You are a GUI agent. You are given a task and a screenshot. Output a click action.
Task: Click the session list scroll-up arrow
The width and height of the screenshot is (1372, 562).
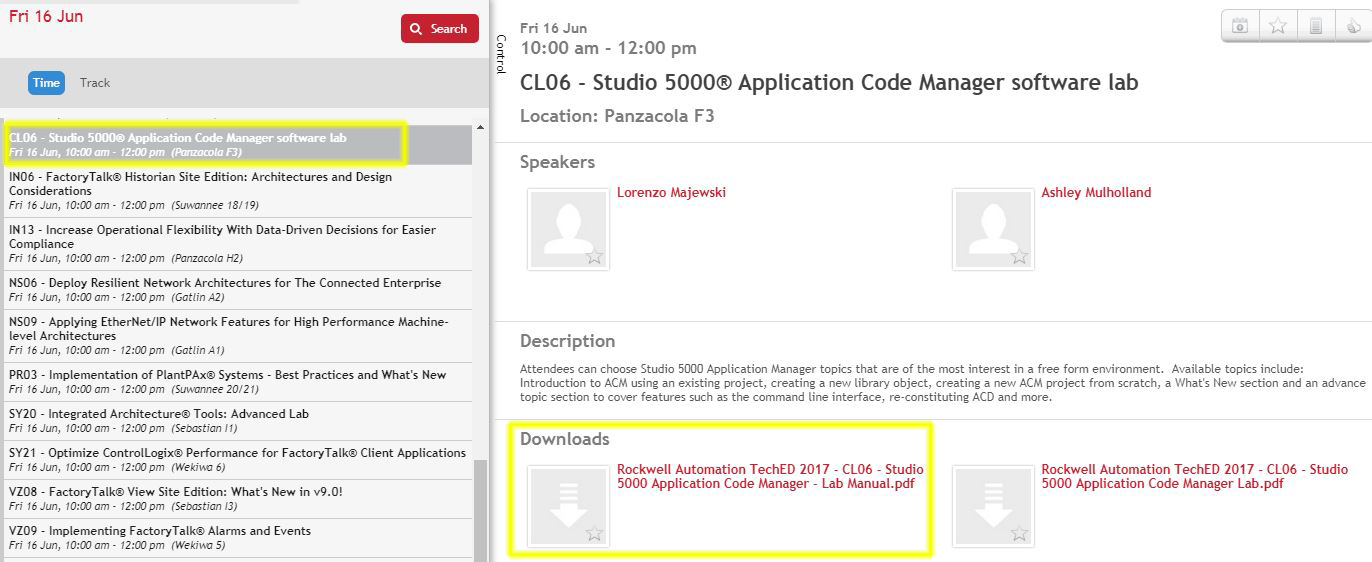point(480,127)
